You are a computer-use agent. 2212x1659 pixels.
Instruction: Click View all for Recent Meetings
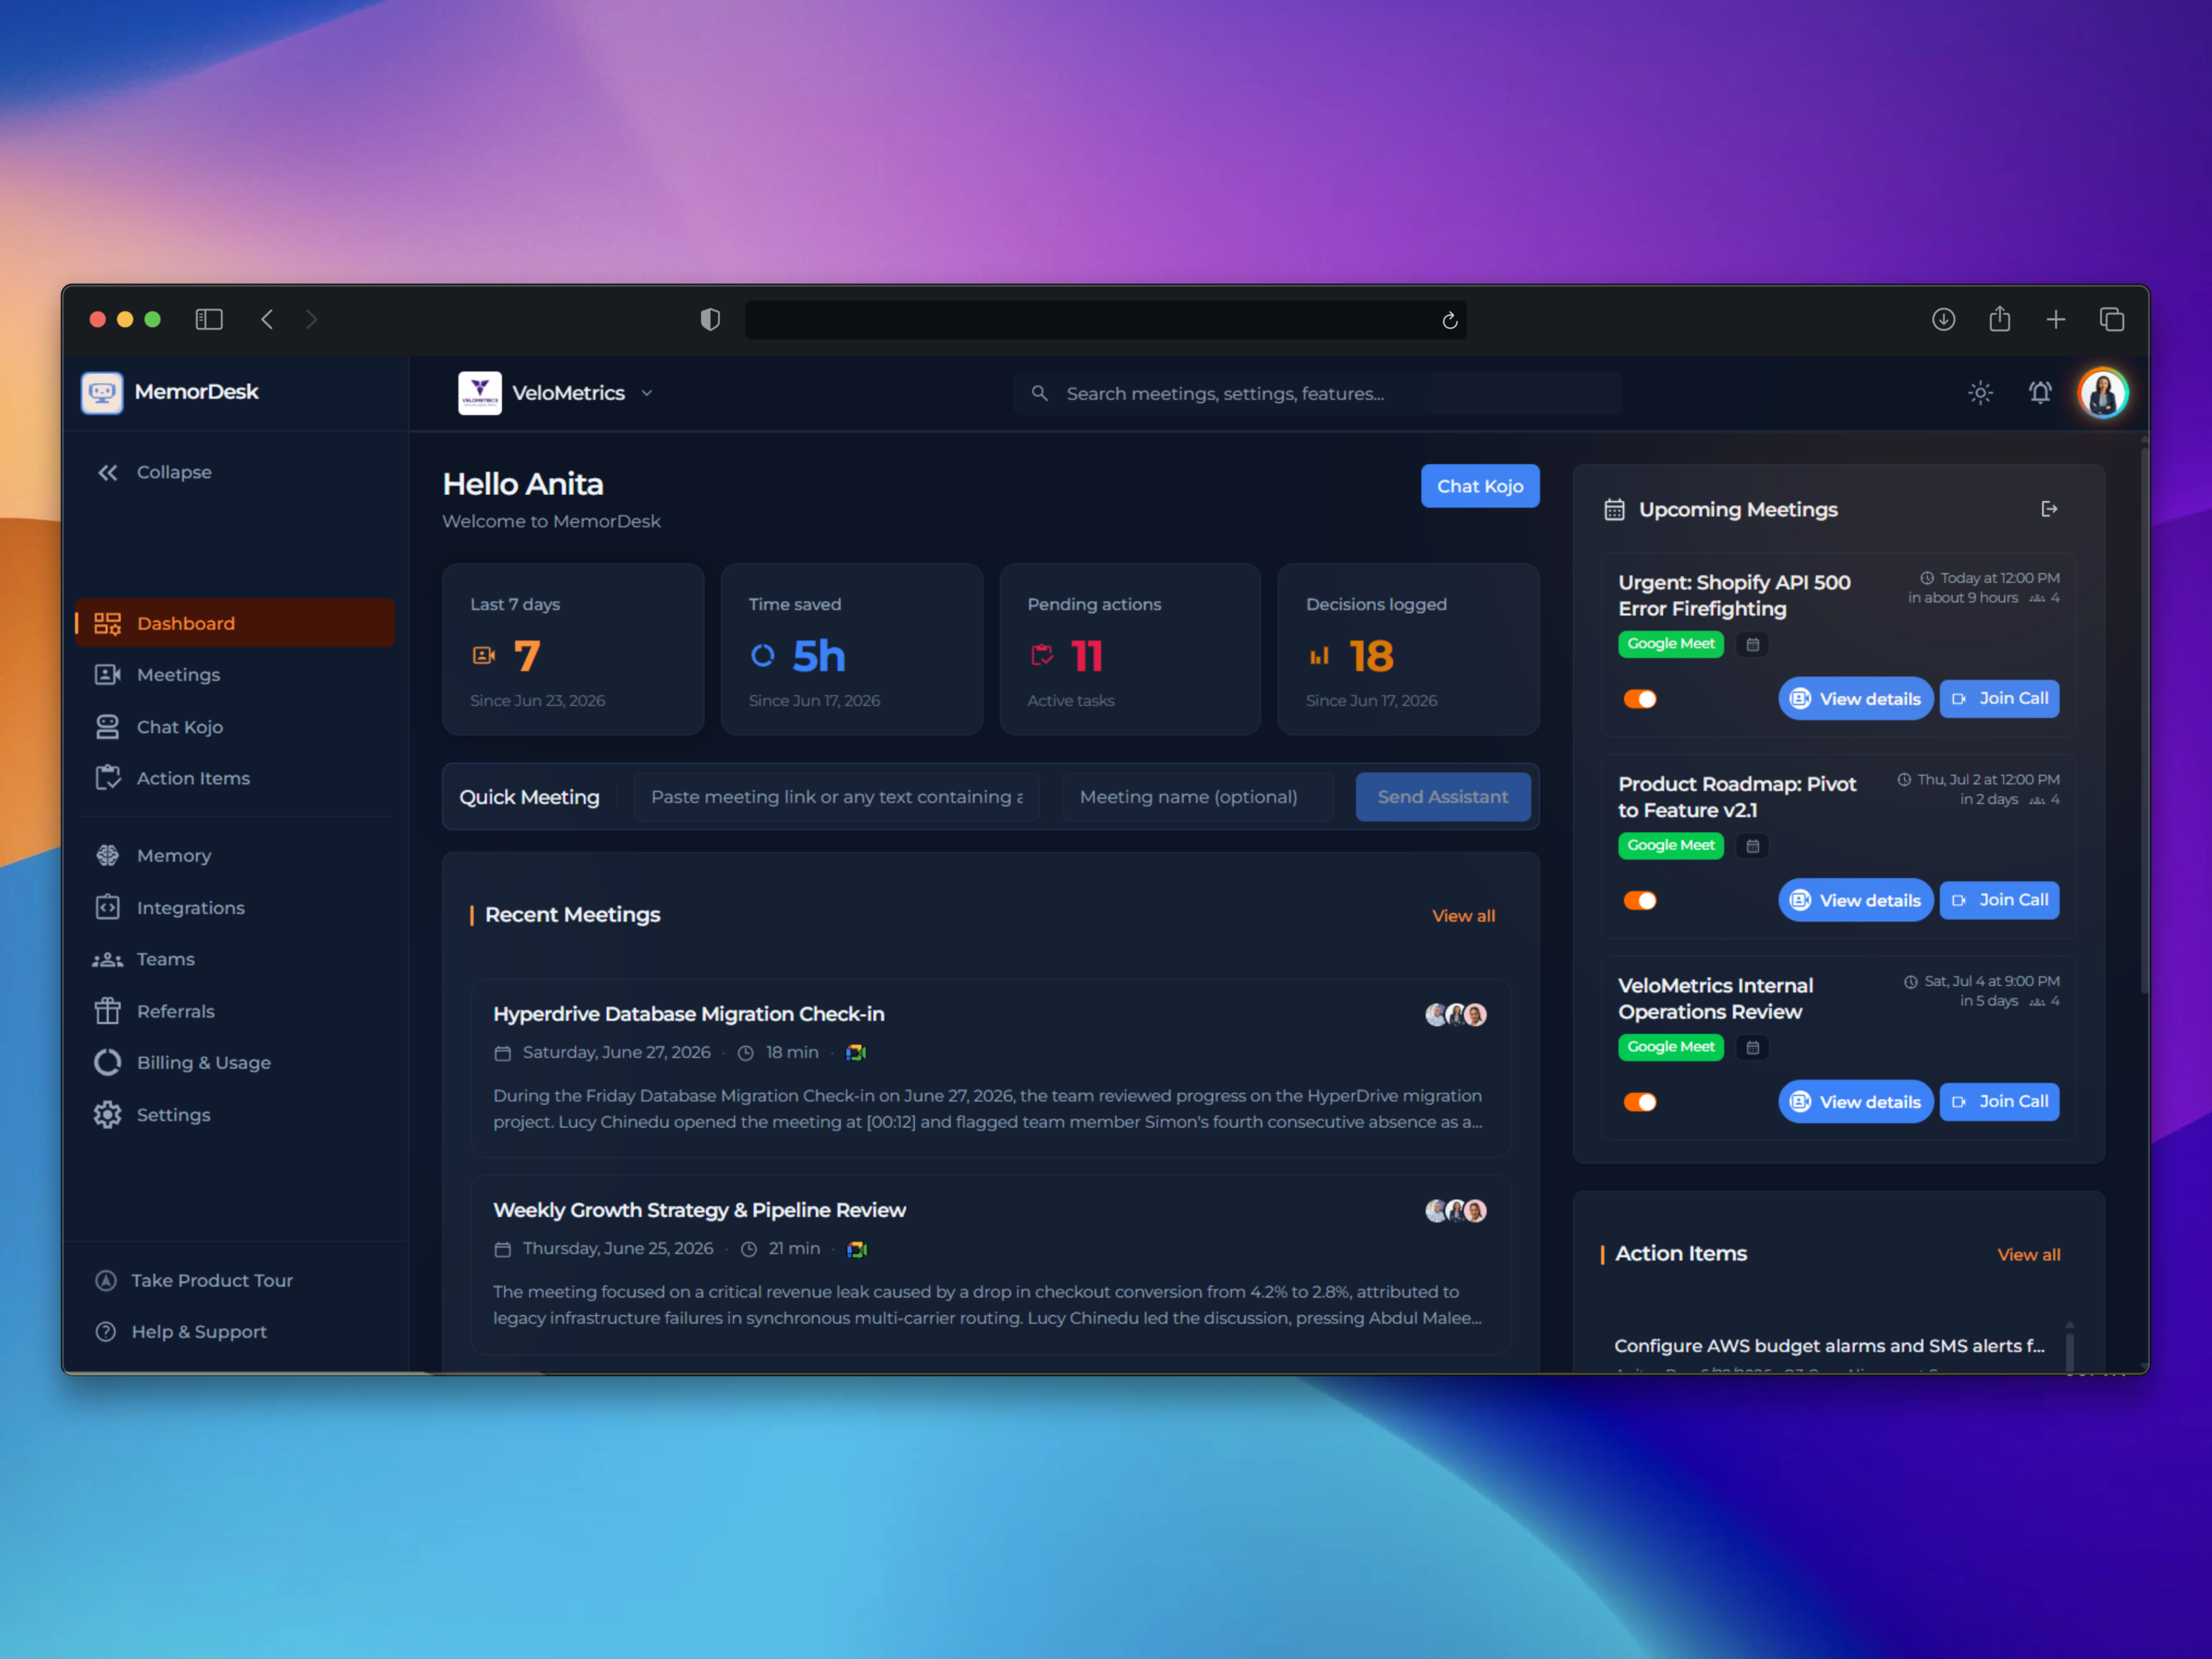tap(1463, 916)
